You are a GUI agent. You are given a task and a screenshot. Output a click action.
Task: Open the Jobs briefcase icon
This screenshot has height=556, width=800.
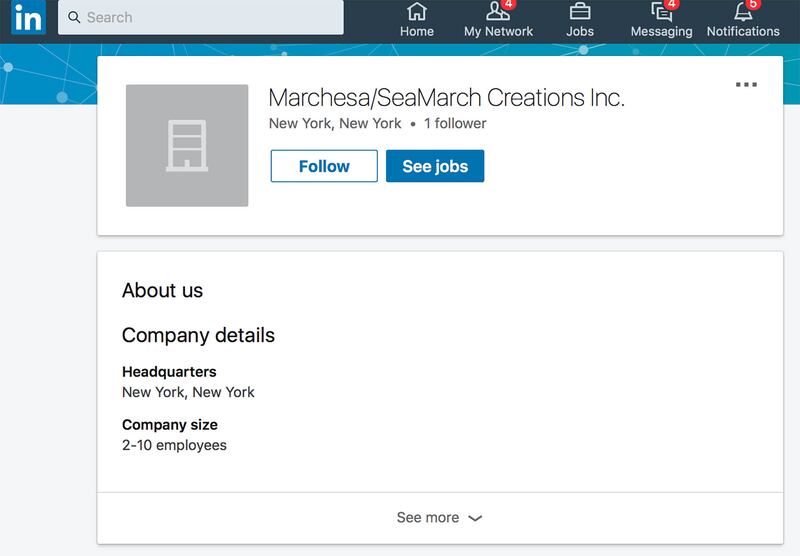pos(580,12)
